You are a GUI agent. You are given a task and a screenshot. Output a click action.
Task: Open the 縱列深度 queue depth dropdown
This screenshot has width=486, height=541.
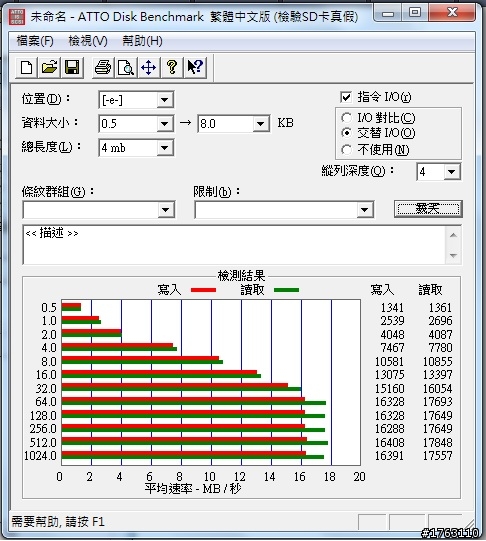coord(452,171)
